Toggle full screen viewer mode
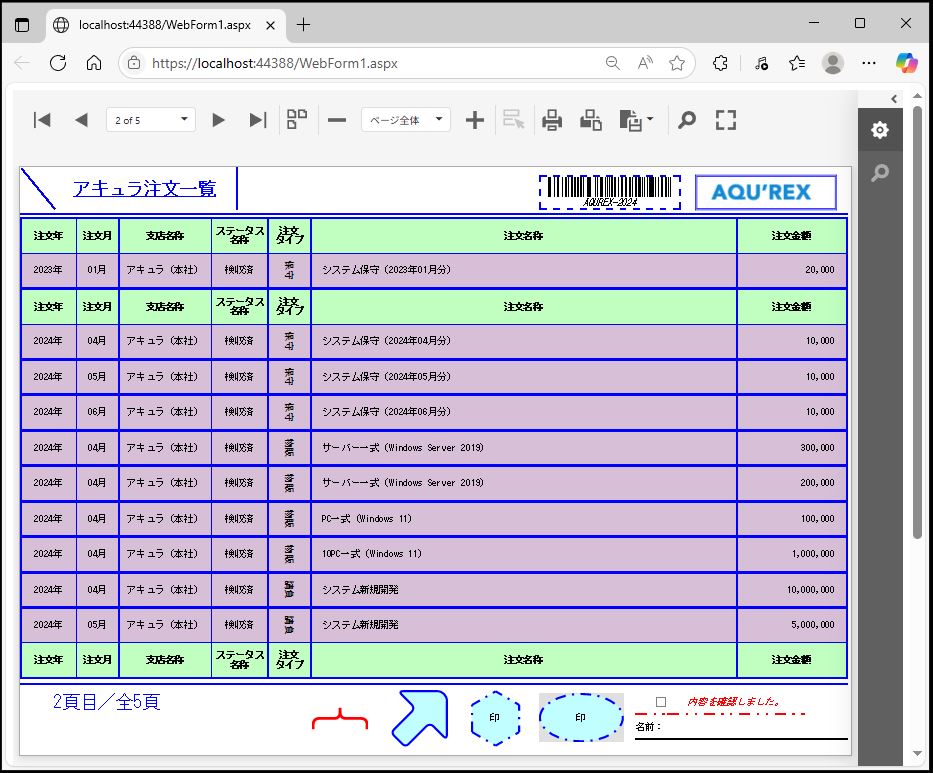Image resolution: width=933 pixels, height=773 pixels. tap(726, 120)
